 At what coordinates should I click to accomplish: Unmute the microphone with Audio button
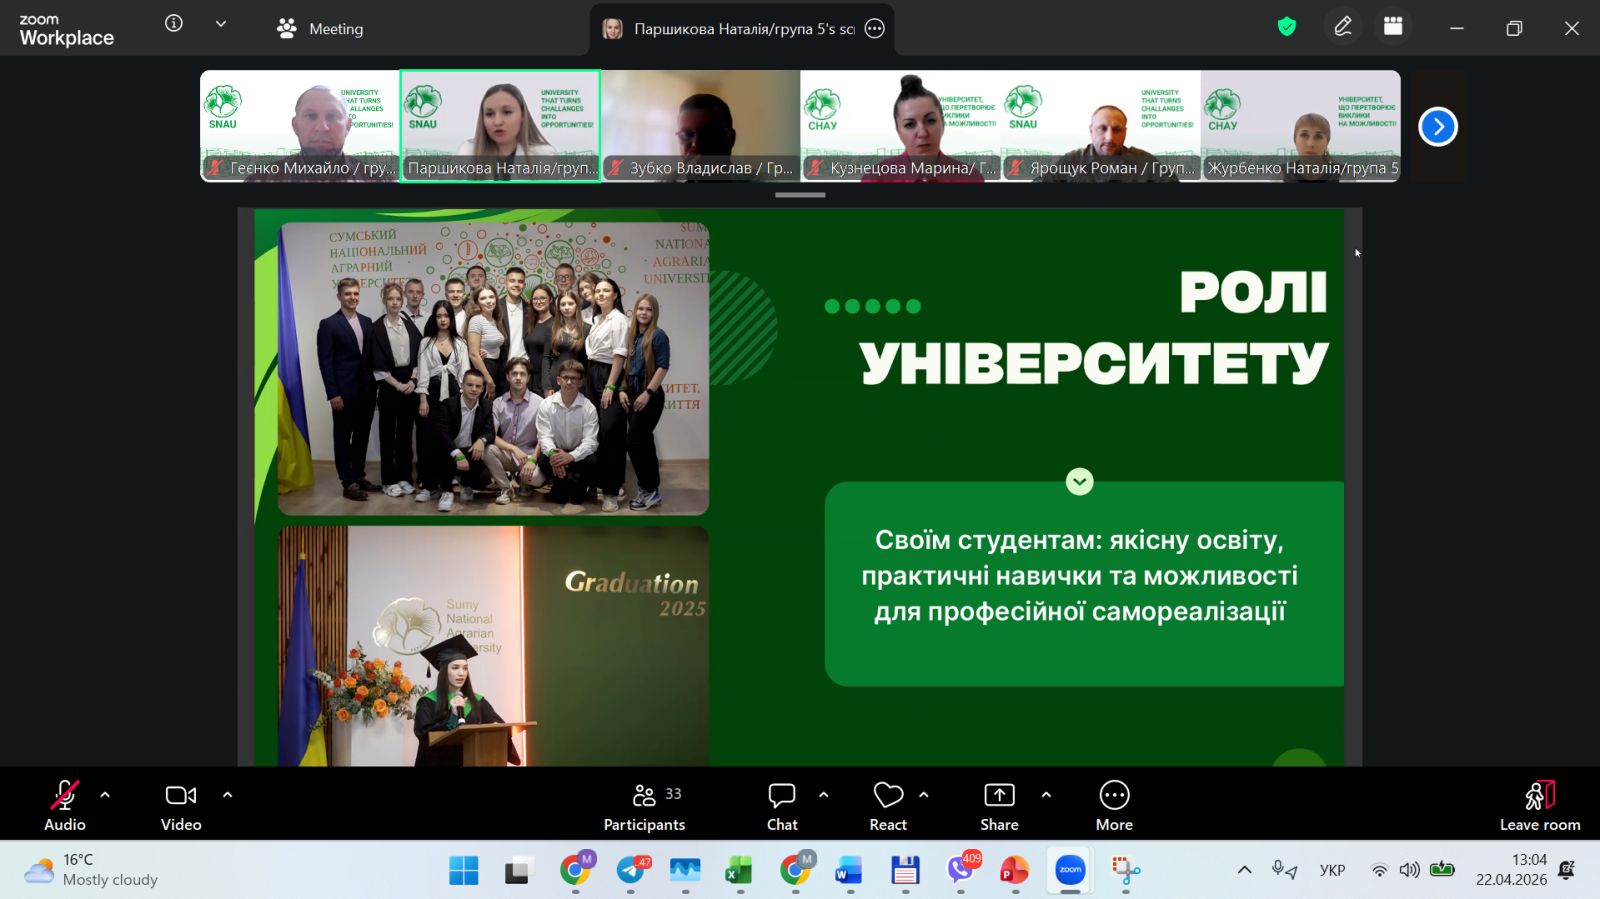pyautogui.click(x=65, y=806)
